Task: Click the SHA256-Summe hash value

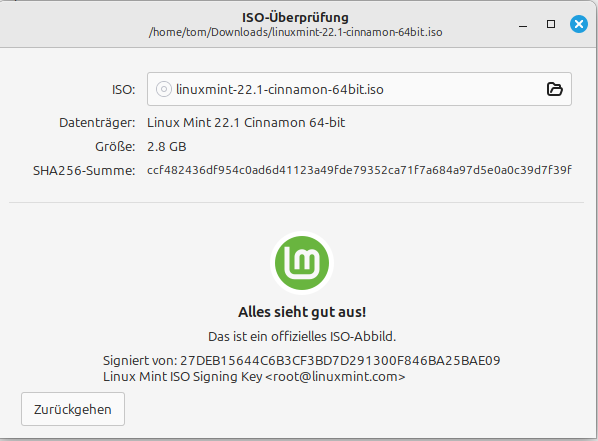Action: [359, 170]
